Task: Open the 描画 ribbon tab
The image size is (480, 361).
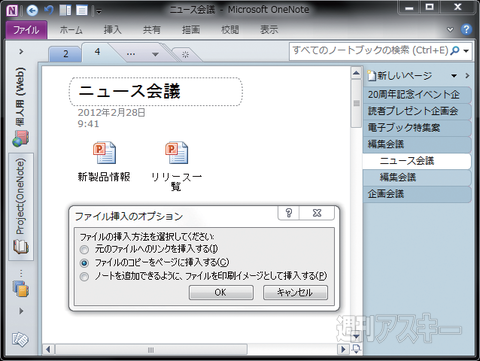Action: tap(191, 30)
